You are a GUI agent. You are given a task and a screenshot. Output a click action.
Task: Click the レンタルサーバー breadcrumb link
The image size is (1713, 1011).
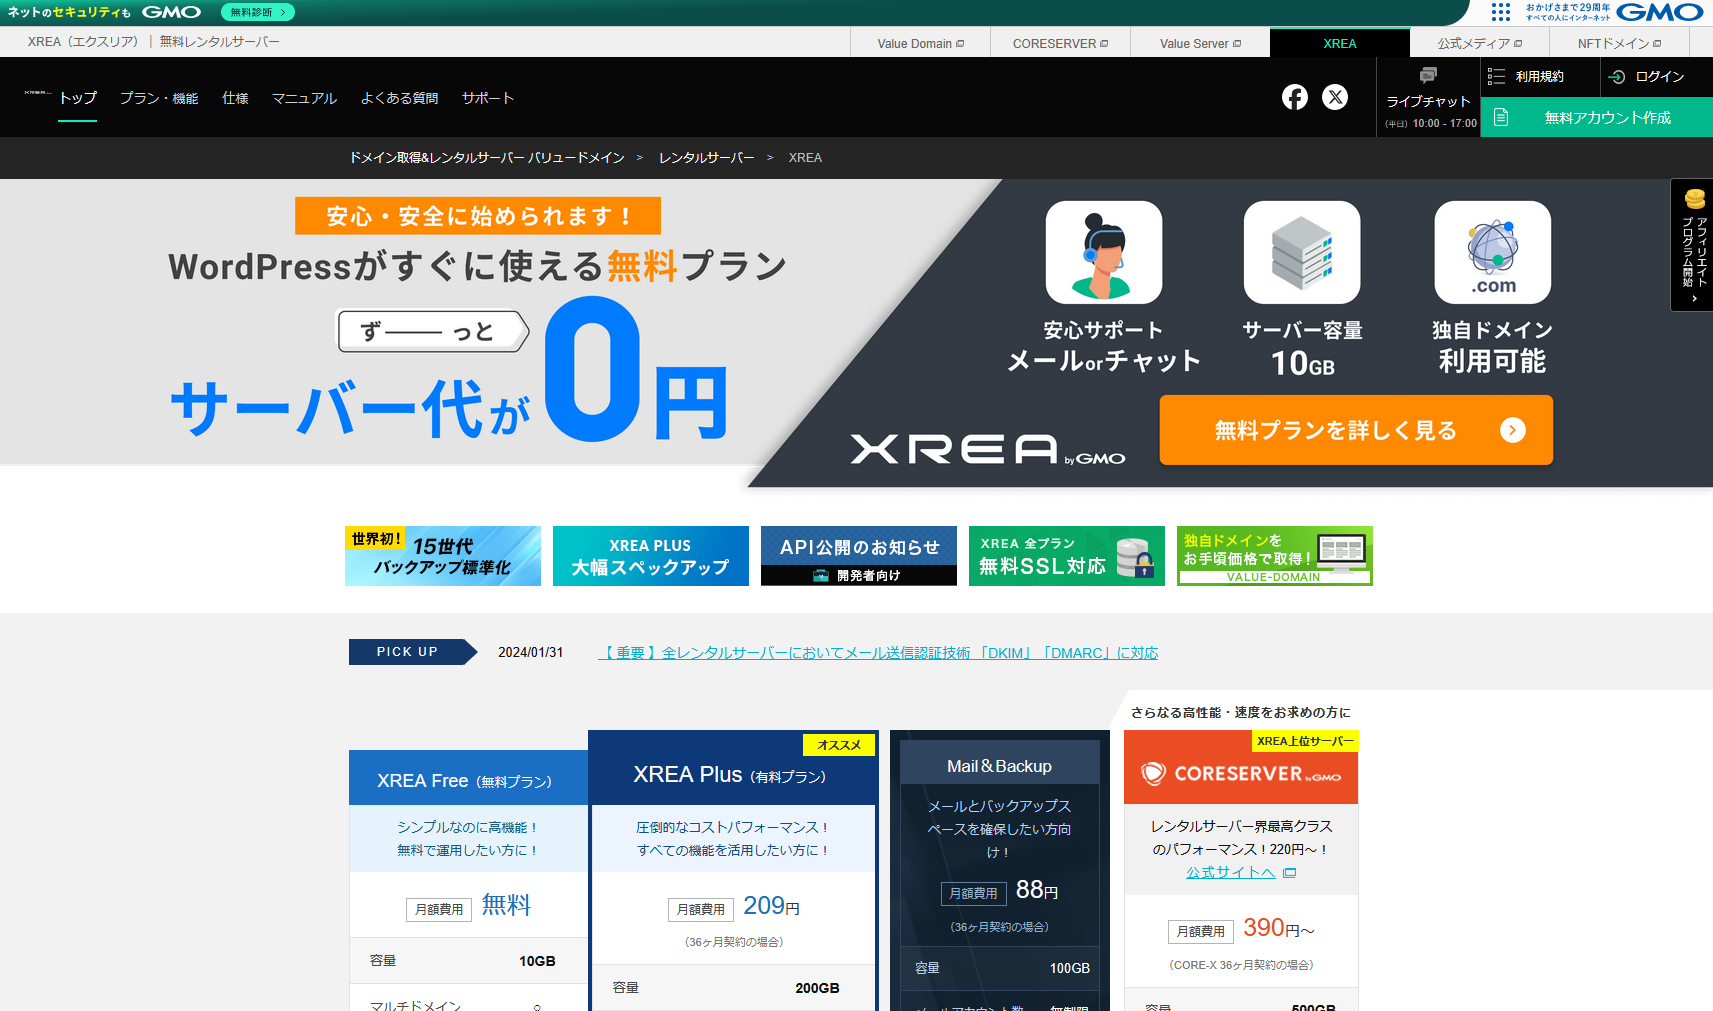(706, 157)
